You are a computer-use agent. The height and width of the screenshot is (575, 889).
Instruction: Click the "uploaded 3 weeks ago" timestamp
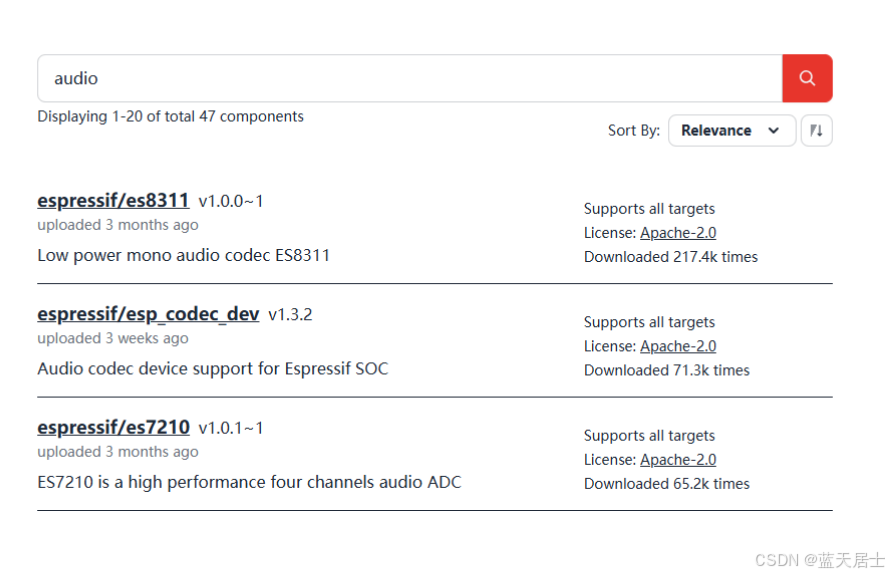113,339
